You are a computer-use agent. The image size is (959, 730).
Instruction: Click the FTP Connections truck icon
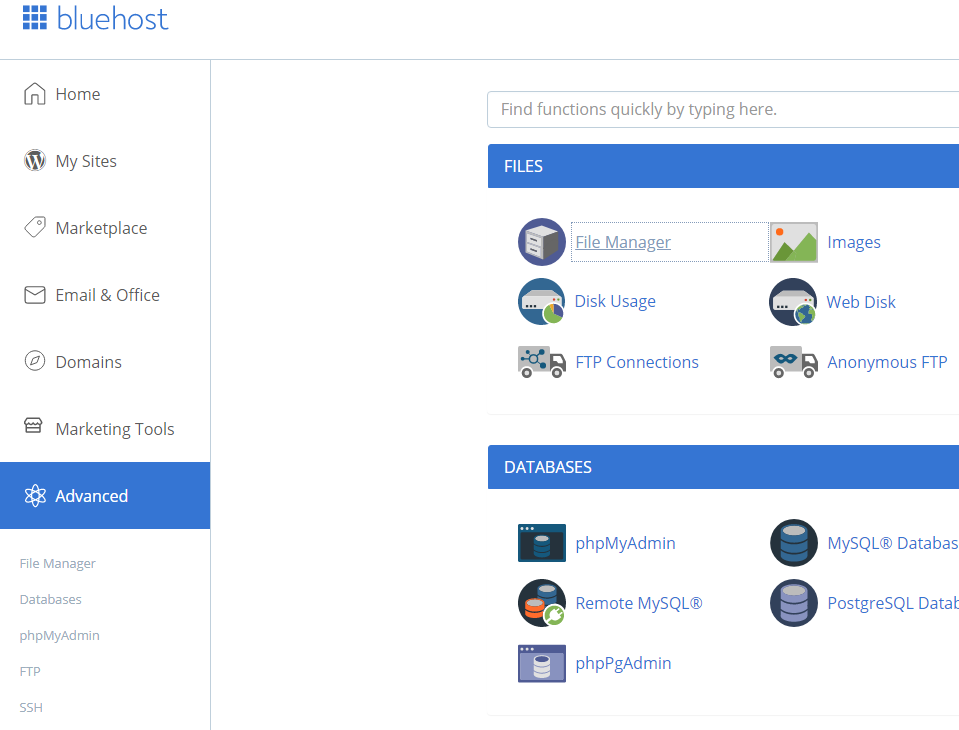click(x=542, y=362)
